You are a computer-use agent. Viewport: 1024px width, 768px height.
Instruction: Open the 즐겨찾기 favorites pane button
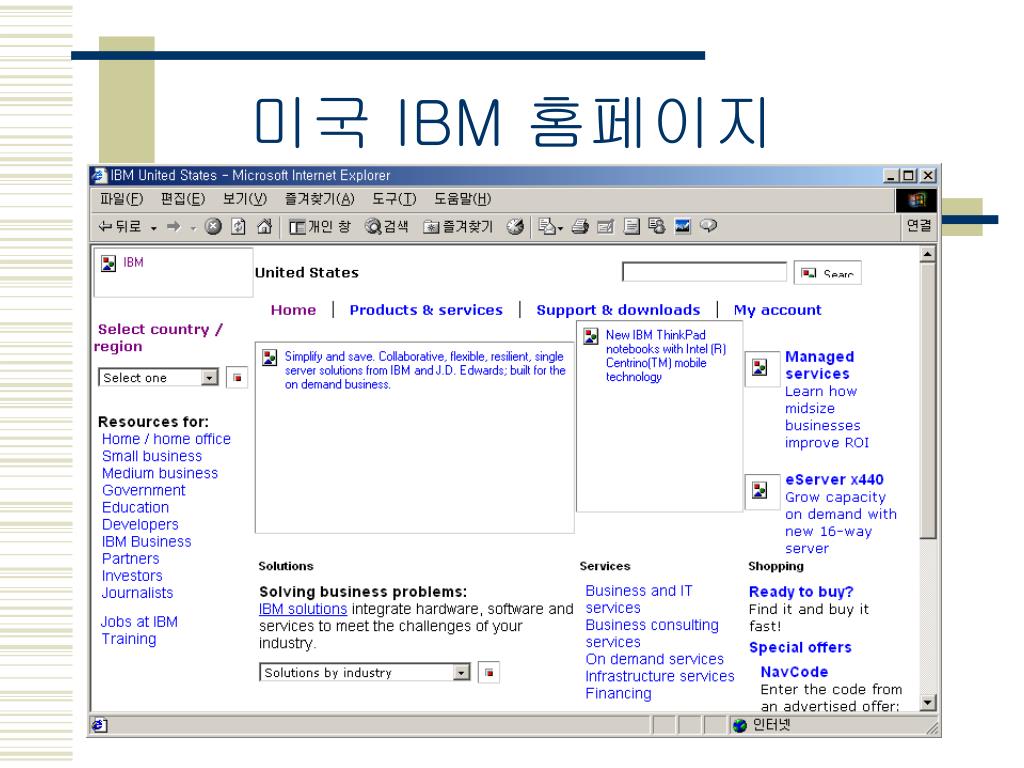point(458,227)
